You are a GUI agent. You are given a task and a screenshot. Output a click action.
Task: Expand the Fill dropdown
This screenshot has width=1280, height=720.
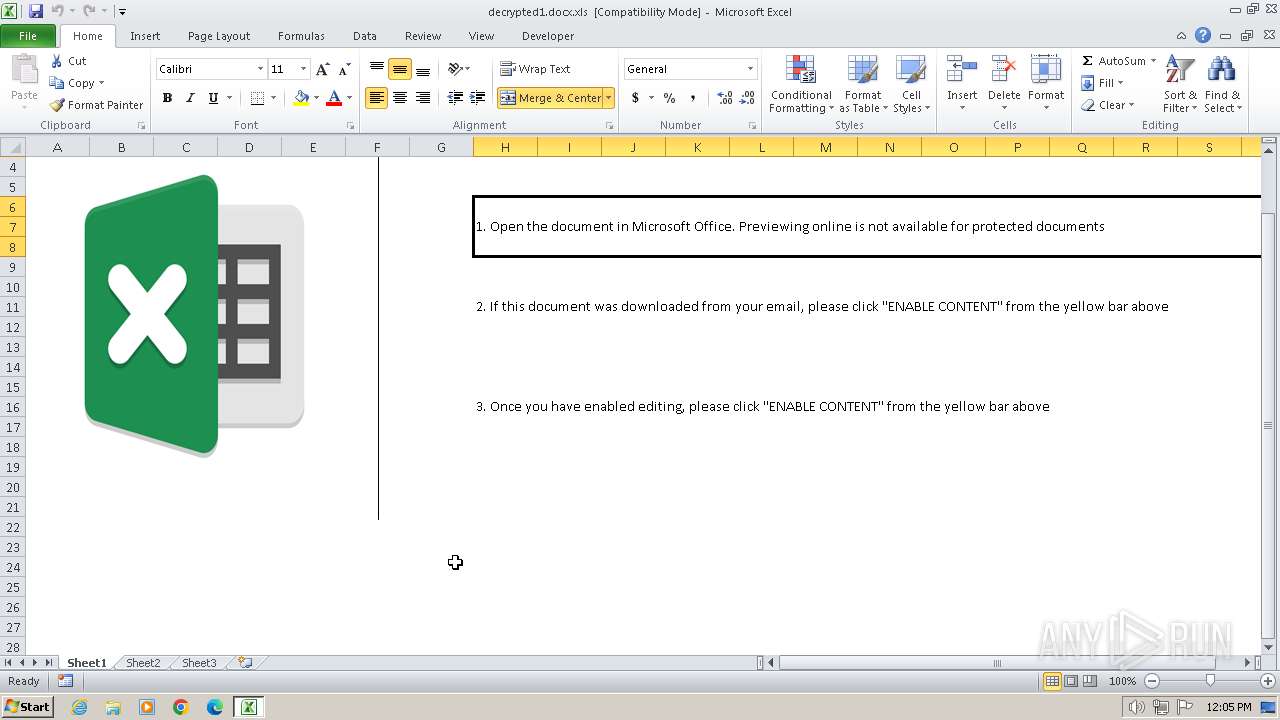[x=1120, y=83]
